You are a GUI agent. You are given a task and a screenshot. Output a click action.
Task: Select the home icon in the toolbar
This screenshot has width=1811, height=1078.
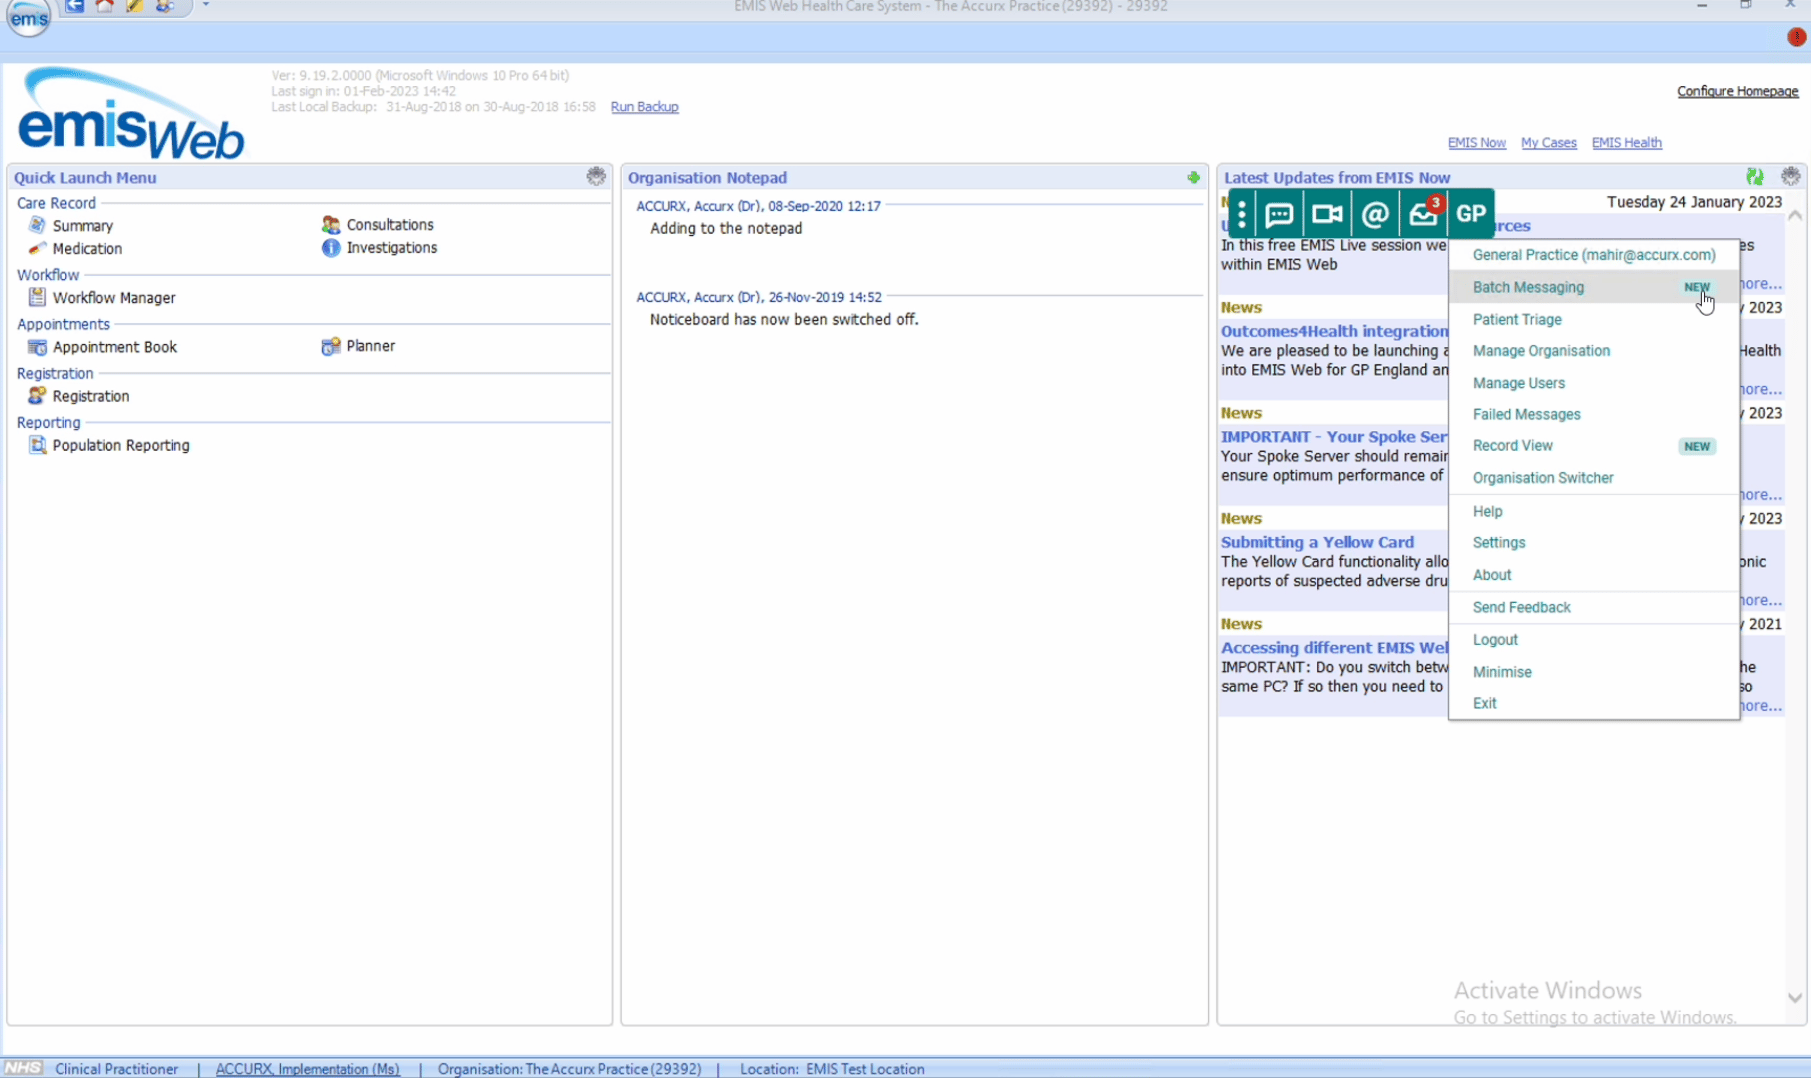104,6
